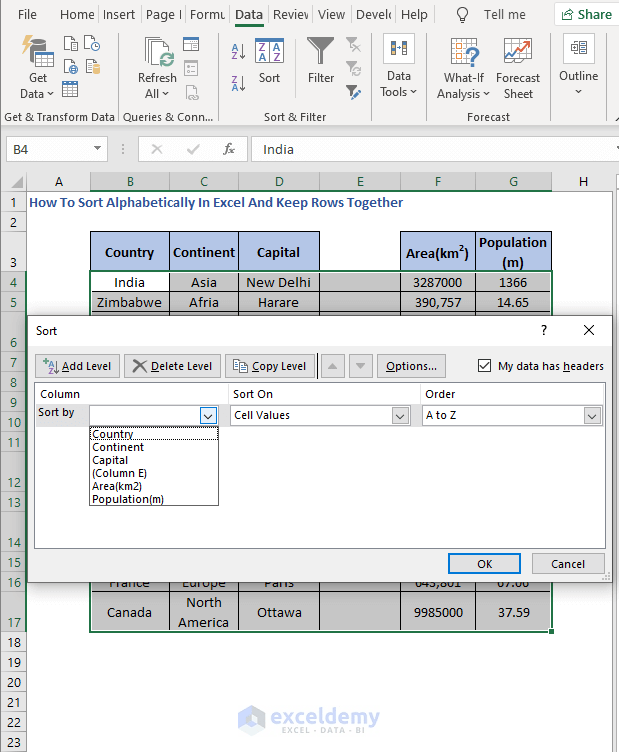
Task: Click the Canada cell
Action: pyautogui.click(x=129, y=612)
